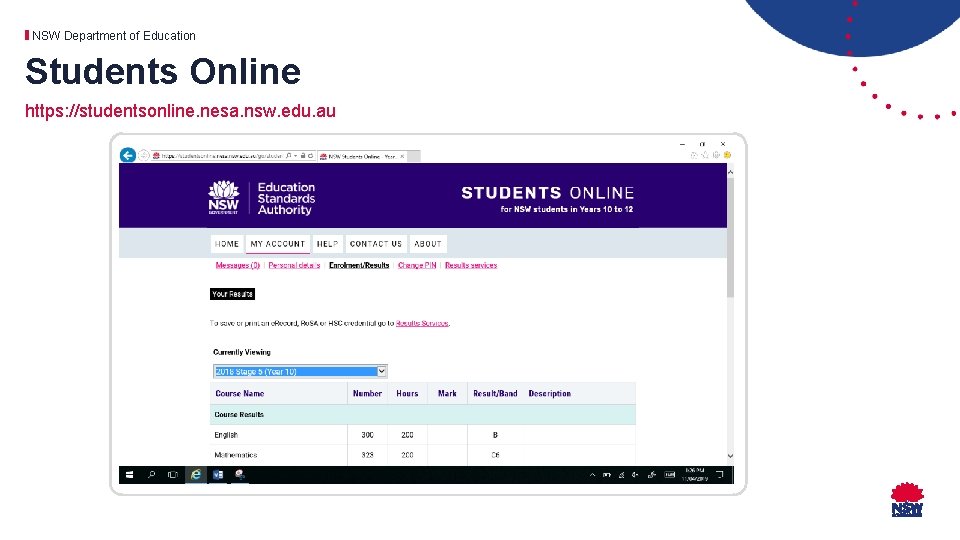Follow the Results Services link in the paragraph
This screenshot has width=960, height=540.
422,323
